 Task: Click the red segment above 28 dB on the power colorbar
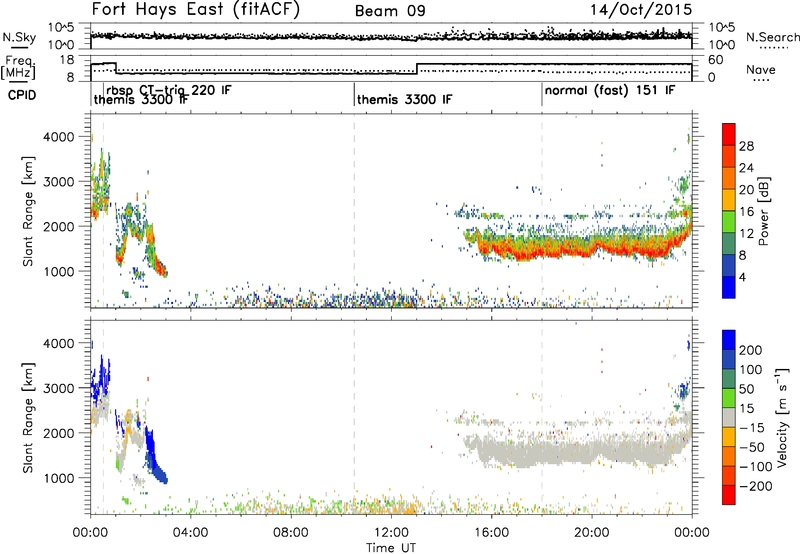point(729,134)
